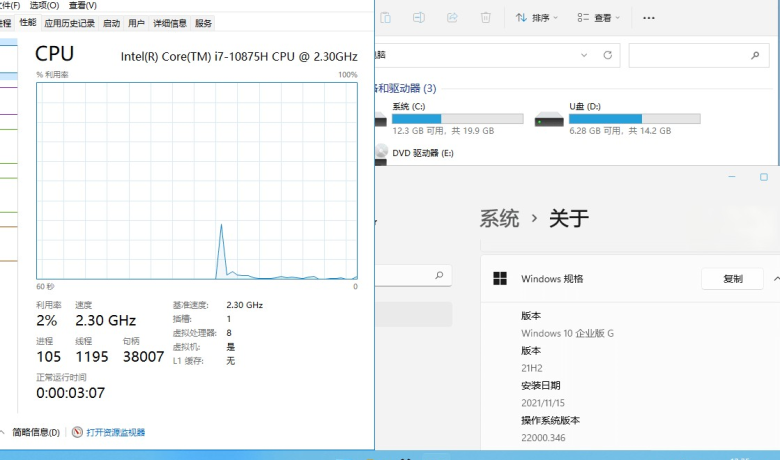Click the OS build 22000.346 value
This screenshot has height=460, width=780.
click(543, 438)
